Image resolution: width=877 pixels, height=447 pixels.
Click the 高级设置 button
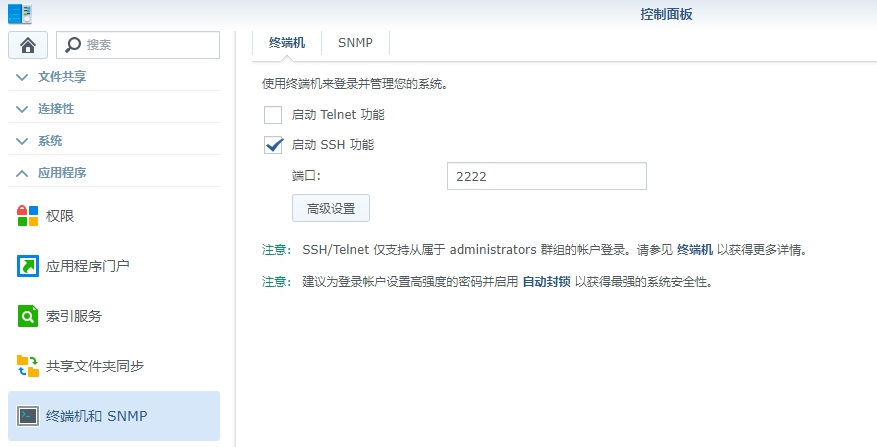331,208
